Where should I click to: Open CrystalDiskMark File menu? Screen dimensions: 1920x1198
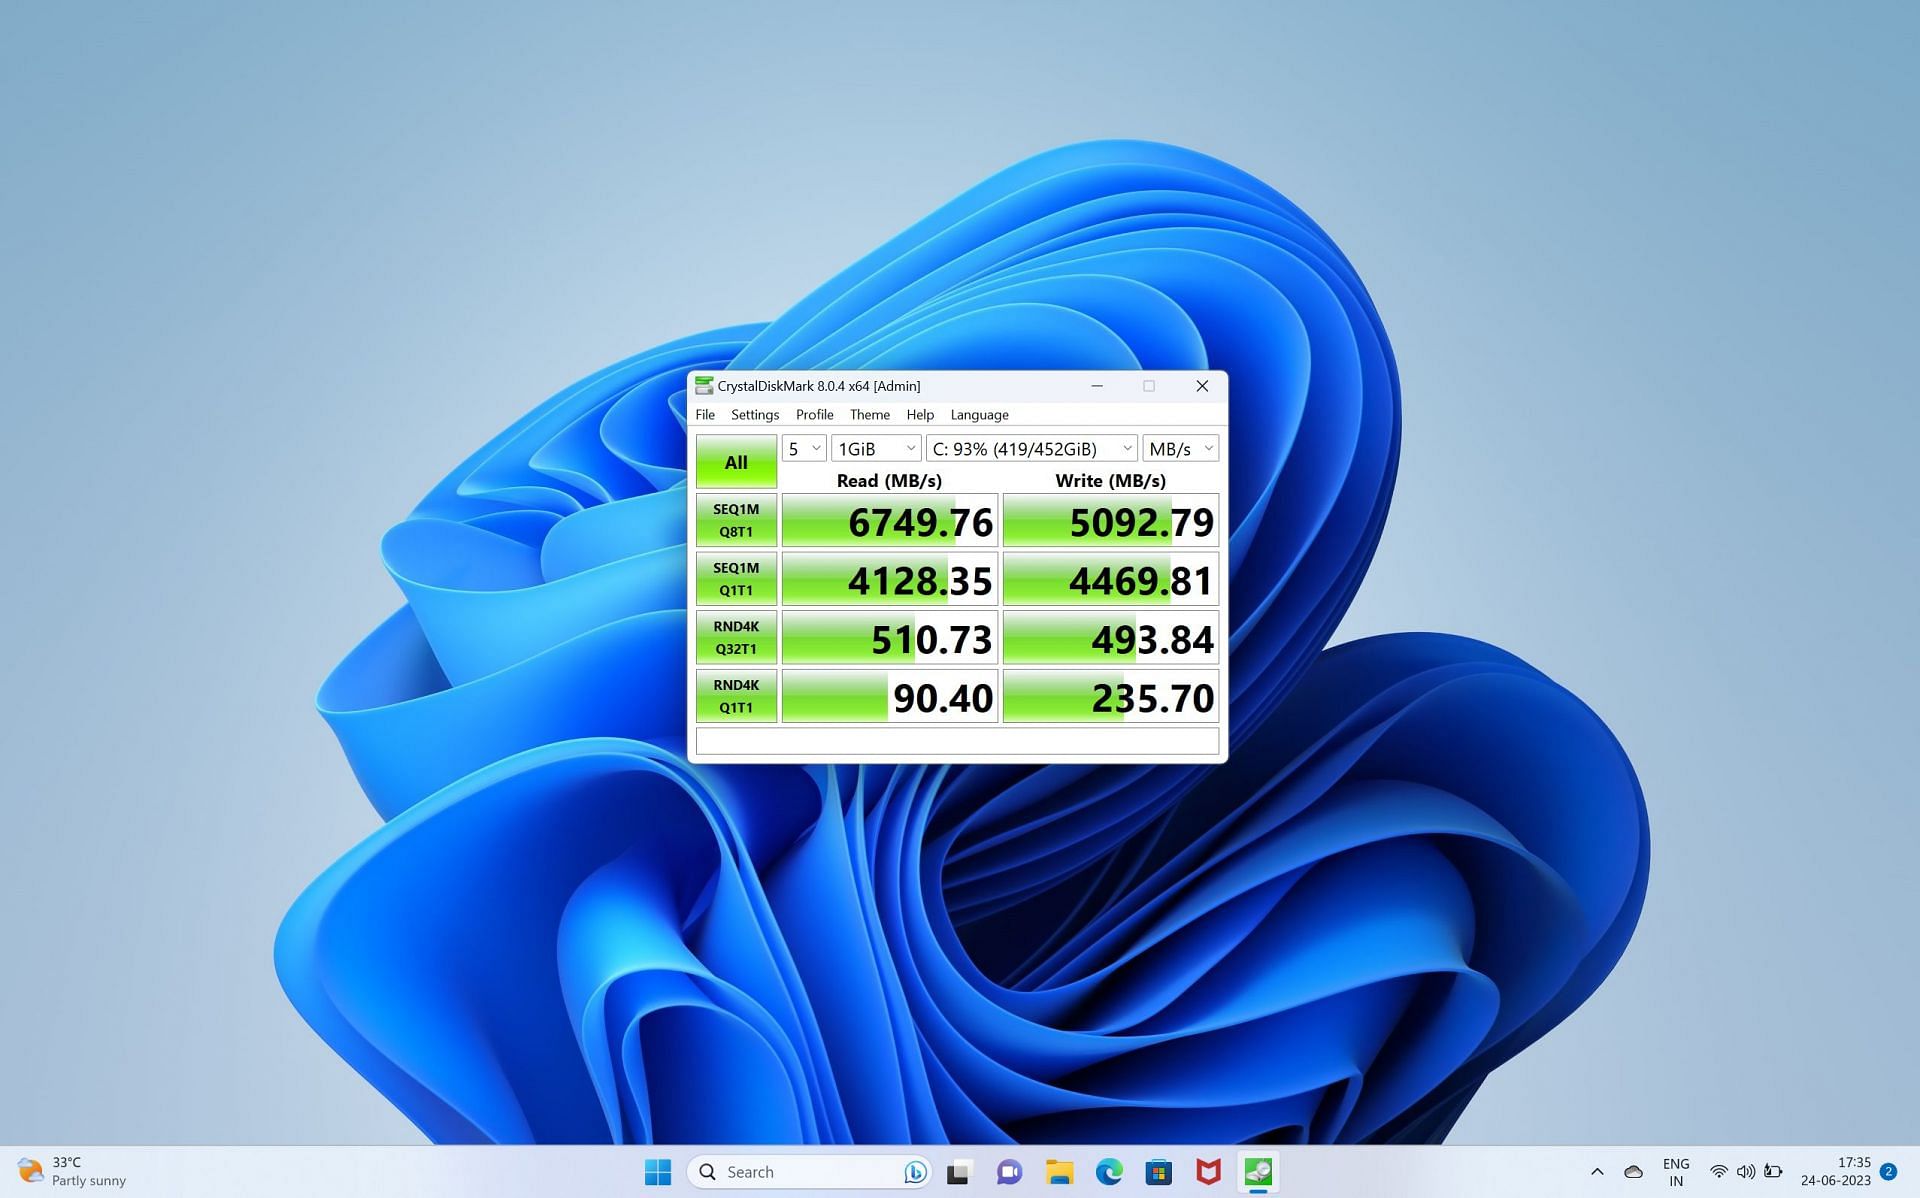pyautogui.click(x=705, y=414)
